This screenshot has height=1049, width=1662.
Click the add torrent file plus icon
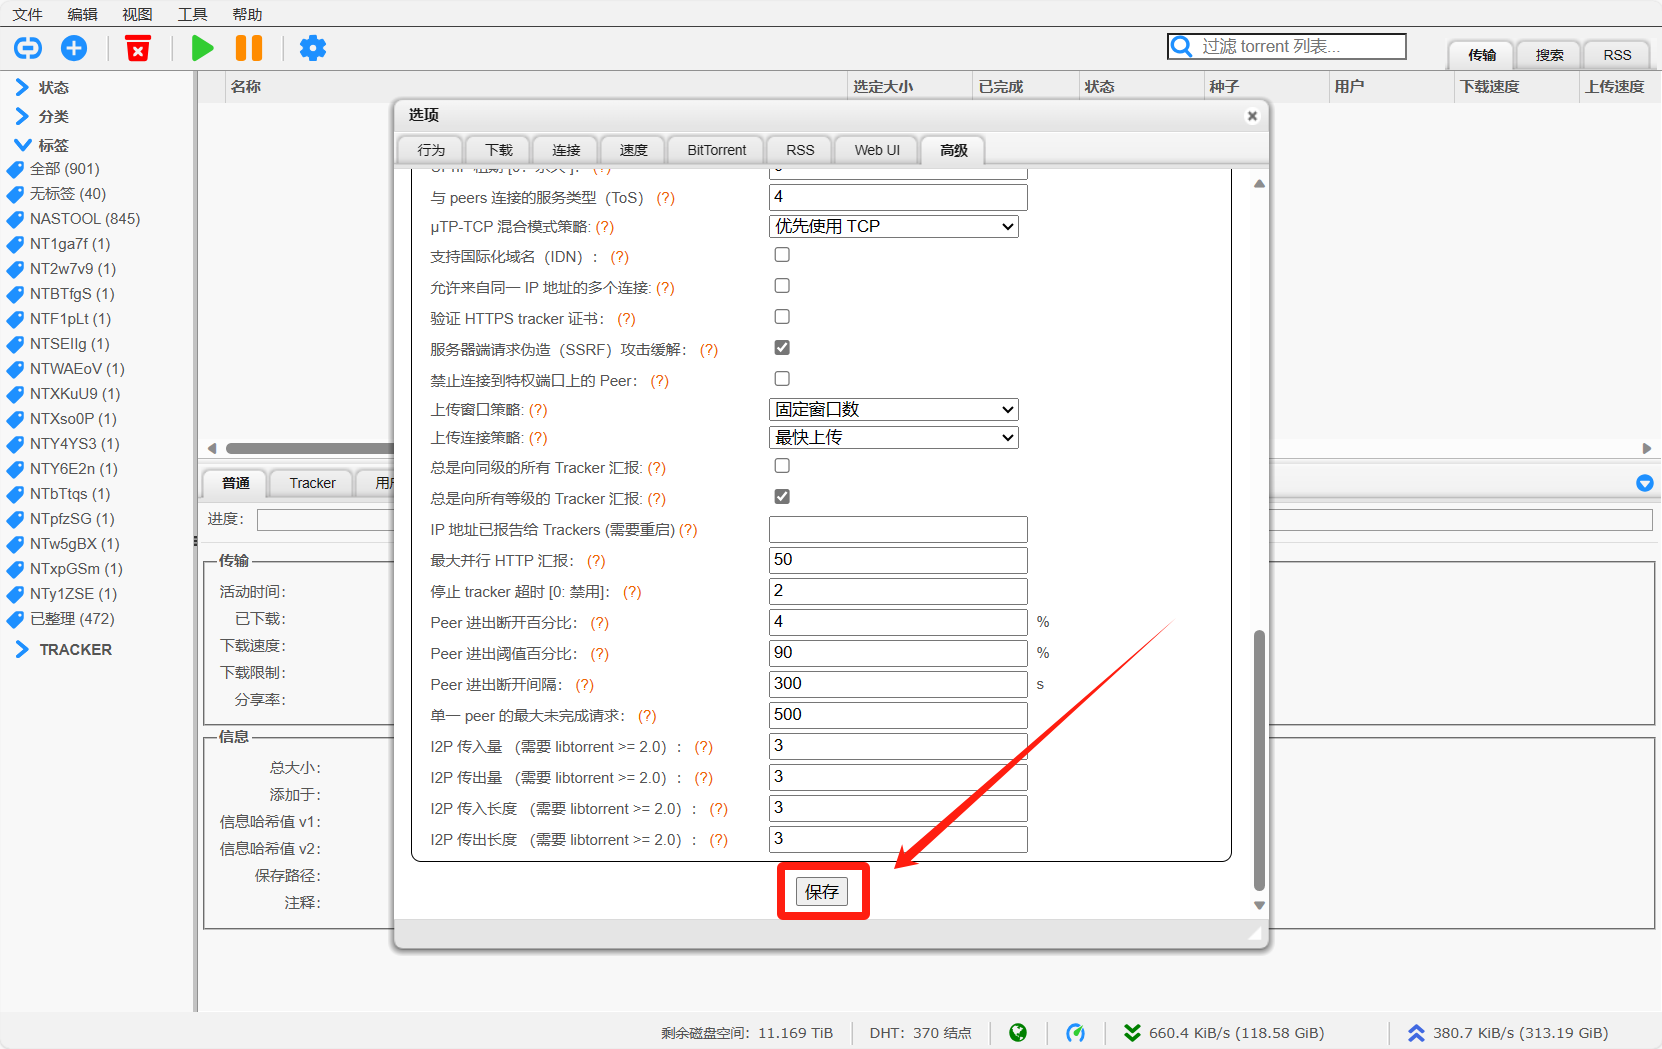(74, 48)
